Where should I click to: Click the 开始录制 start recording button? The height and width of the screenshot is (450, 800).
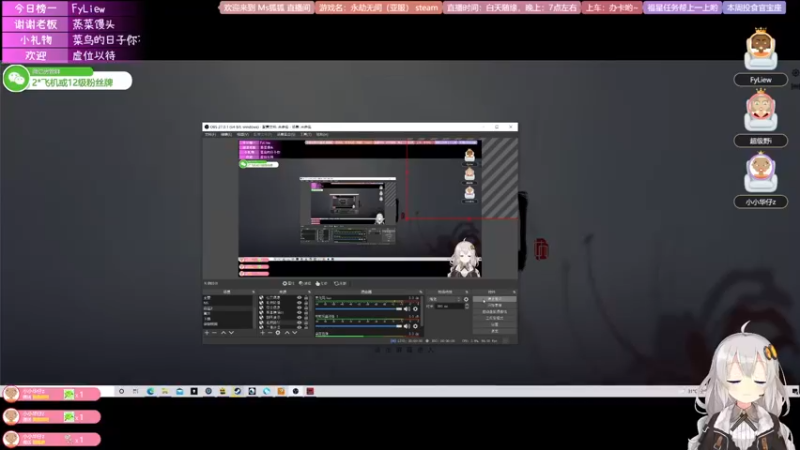[494, 305]
